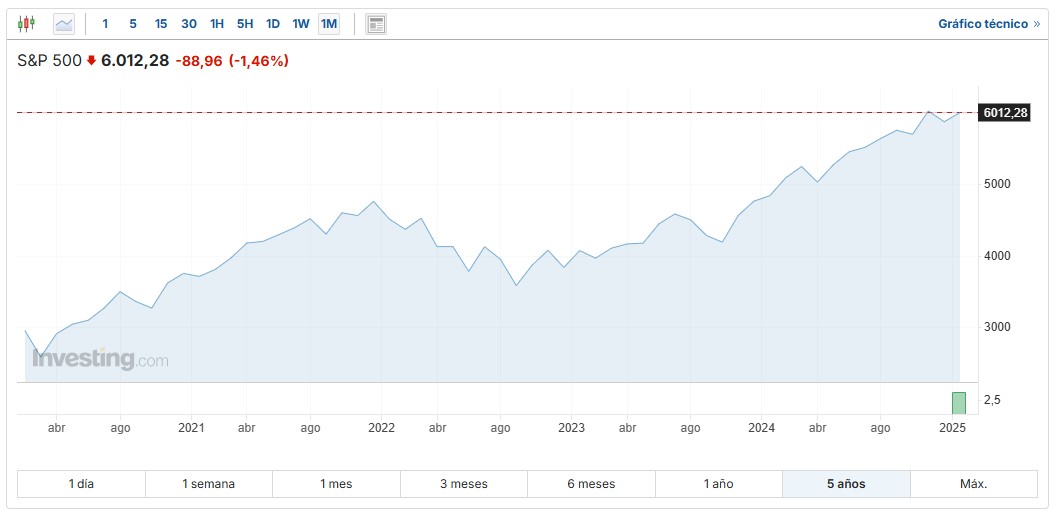This screenshot has height=515, width=1057.
Task: Show the 3 meses range
Action: [464, 484]
